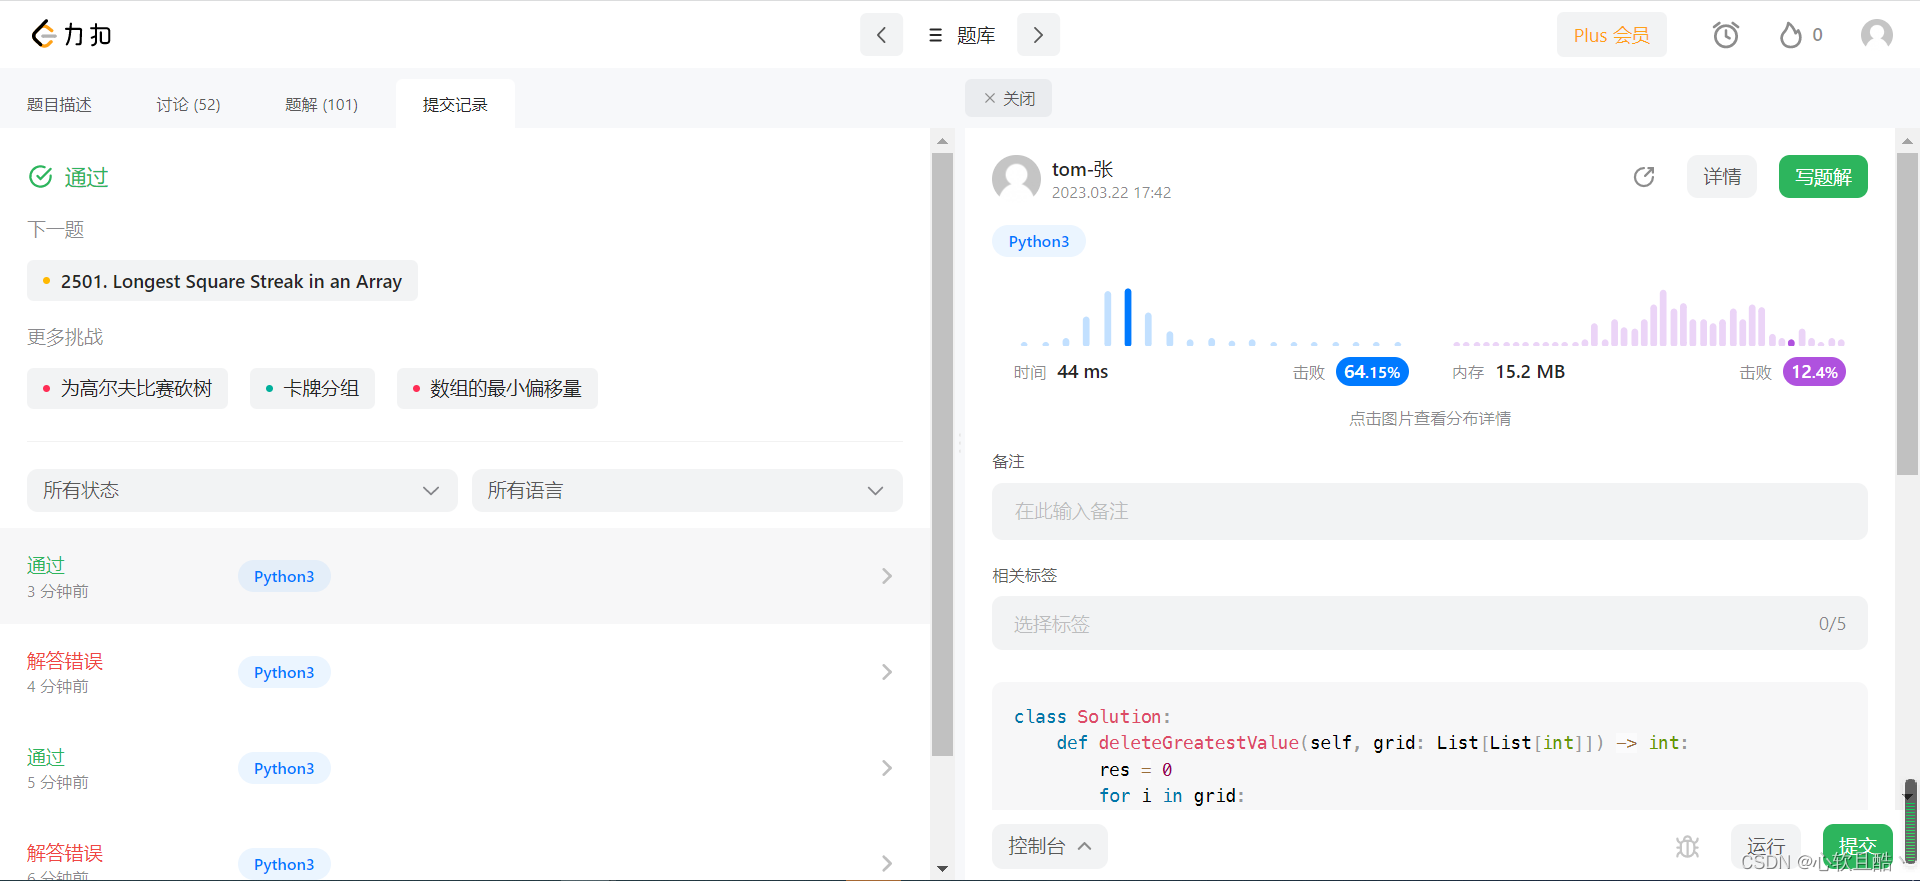The width and height of the screenshot is (1920, 881).
Task: Open challenge 卡牌分组
Action: click(x=312, y=388)
